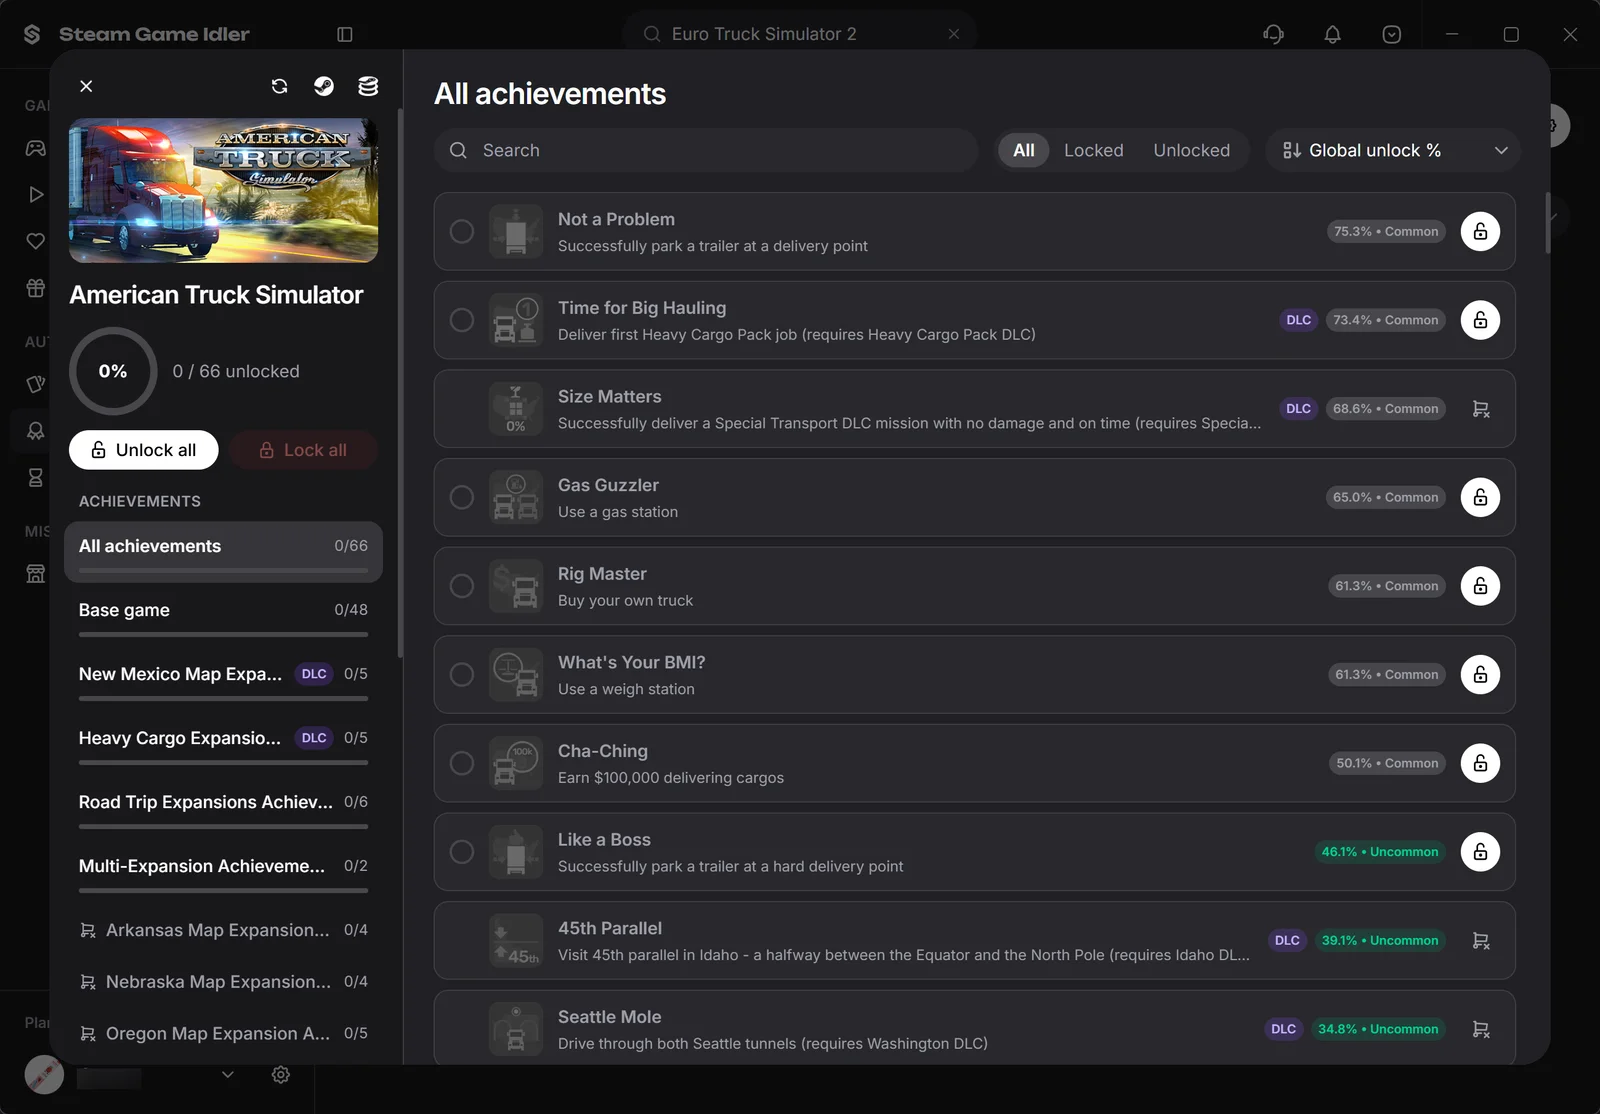
Task: Tick the Rig Master selection circle
Action: click(x=462, y=586)
